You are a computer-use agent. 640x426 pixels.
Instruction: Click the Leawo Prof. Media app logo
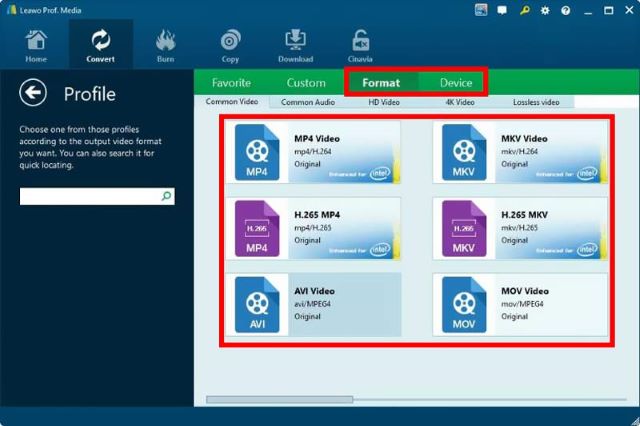click(11, 10)
